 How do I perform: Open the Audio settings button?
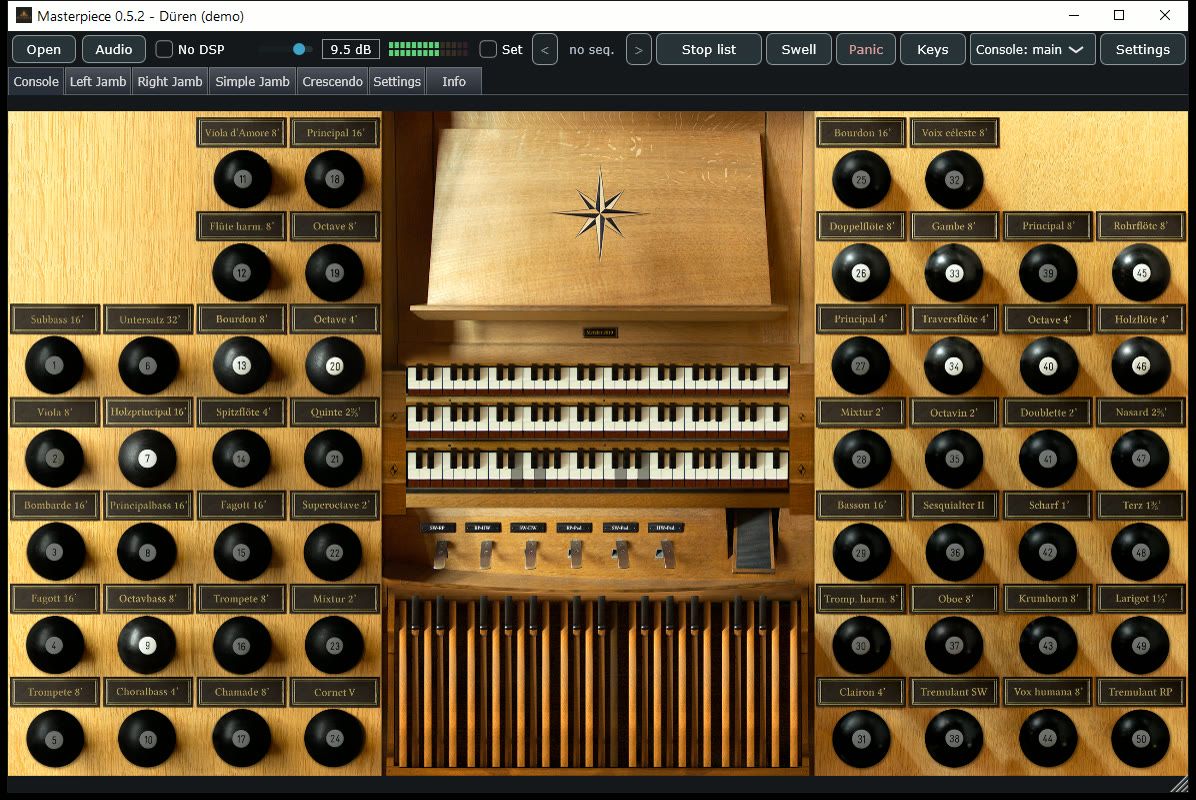pyautogui.click(x=114, y=50)
